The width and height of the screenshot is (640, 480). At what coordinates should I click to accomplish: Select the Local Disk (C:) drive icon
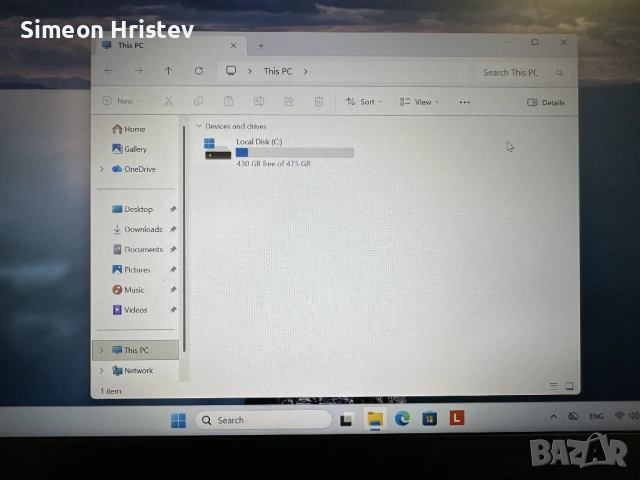pos(217,149)
